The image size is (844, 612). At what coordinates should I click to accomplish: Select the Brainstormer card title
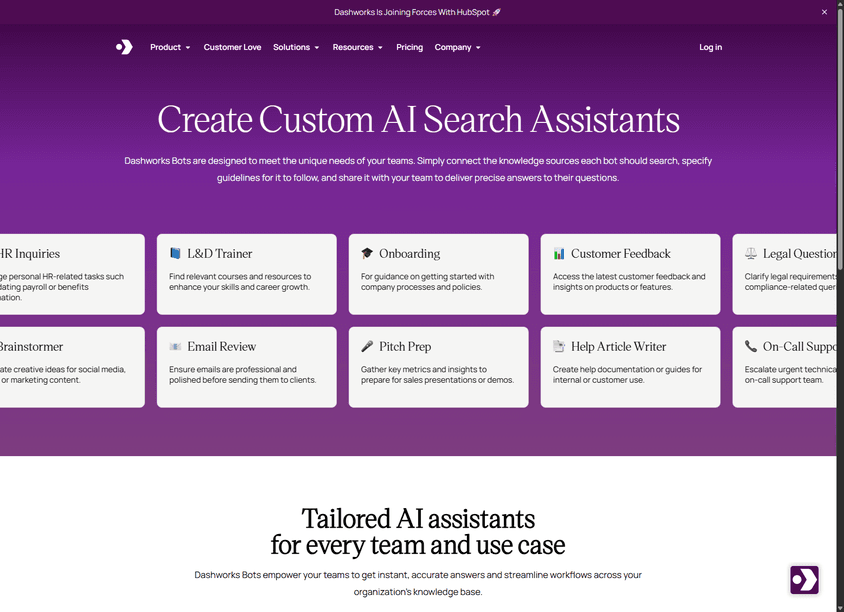31,347
